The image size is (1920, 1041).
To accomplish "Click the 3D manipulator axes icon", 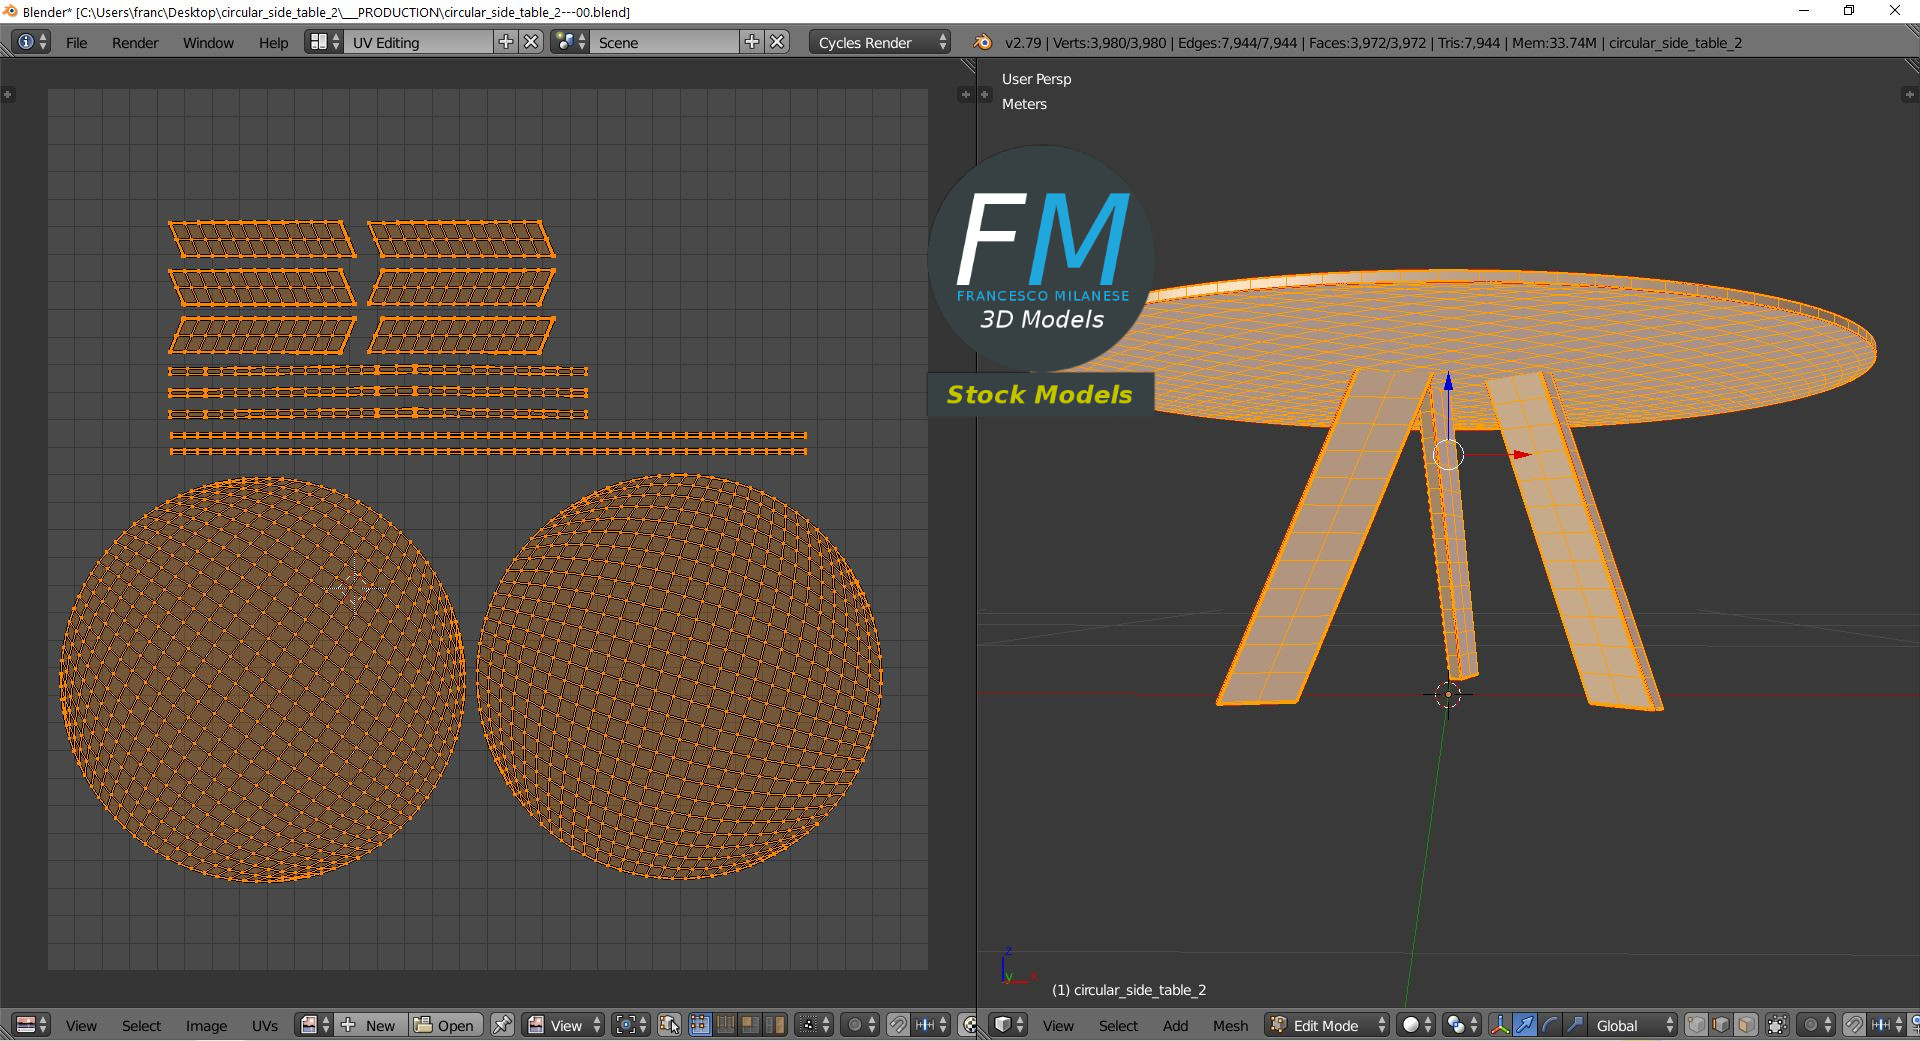I will coord(1499,1025).
